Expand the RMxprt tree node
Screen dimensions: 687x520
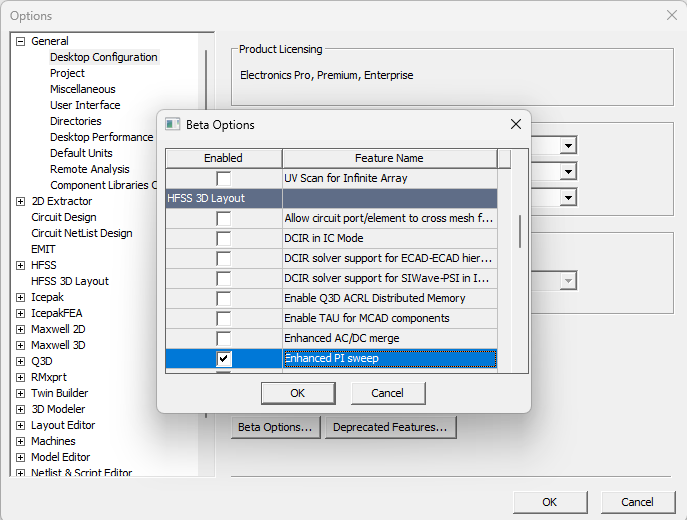[x=20, y=377]
